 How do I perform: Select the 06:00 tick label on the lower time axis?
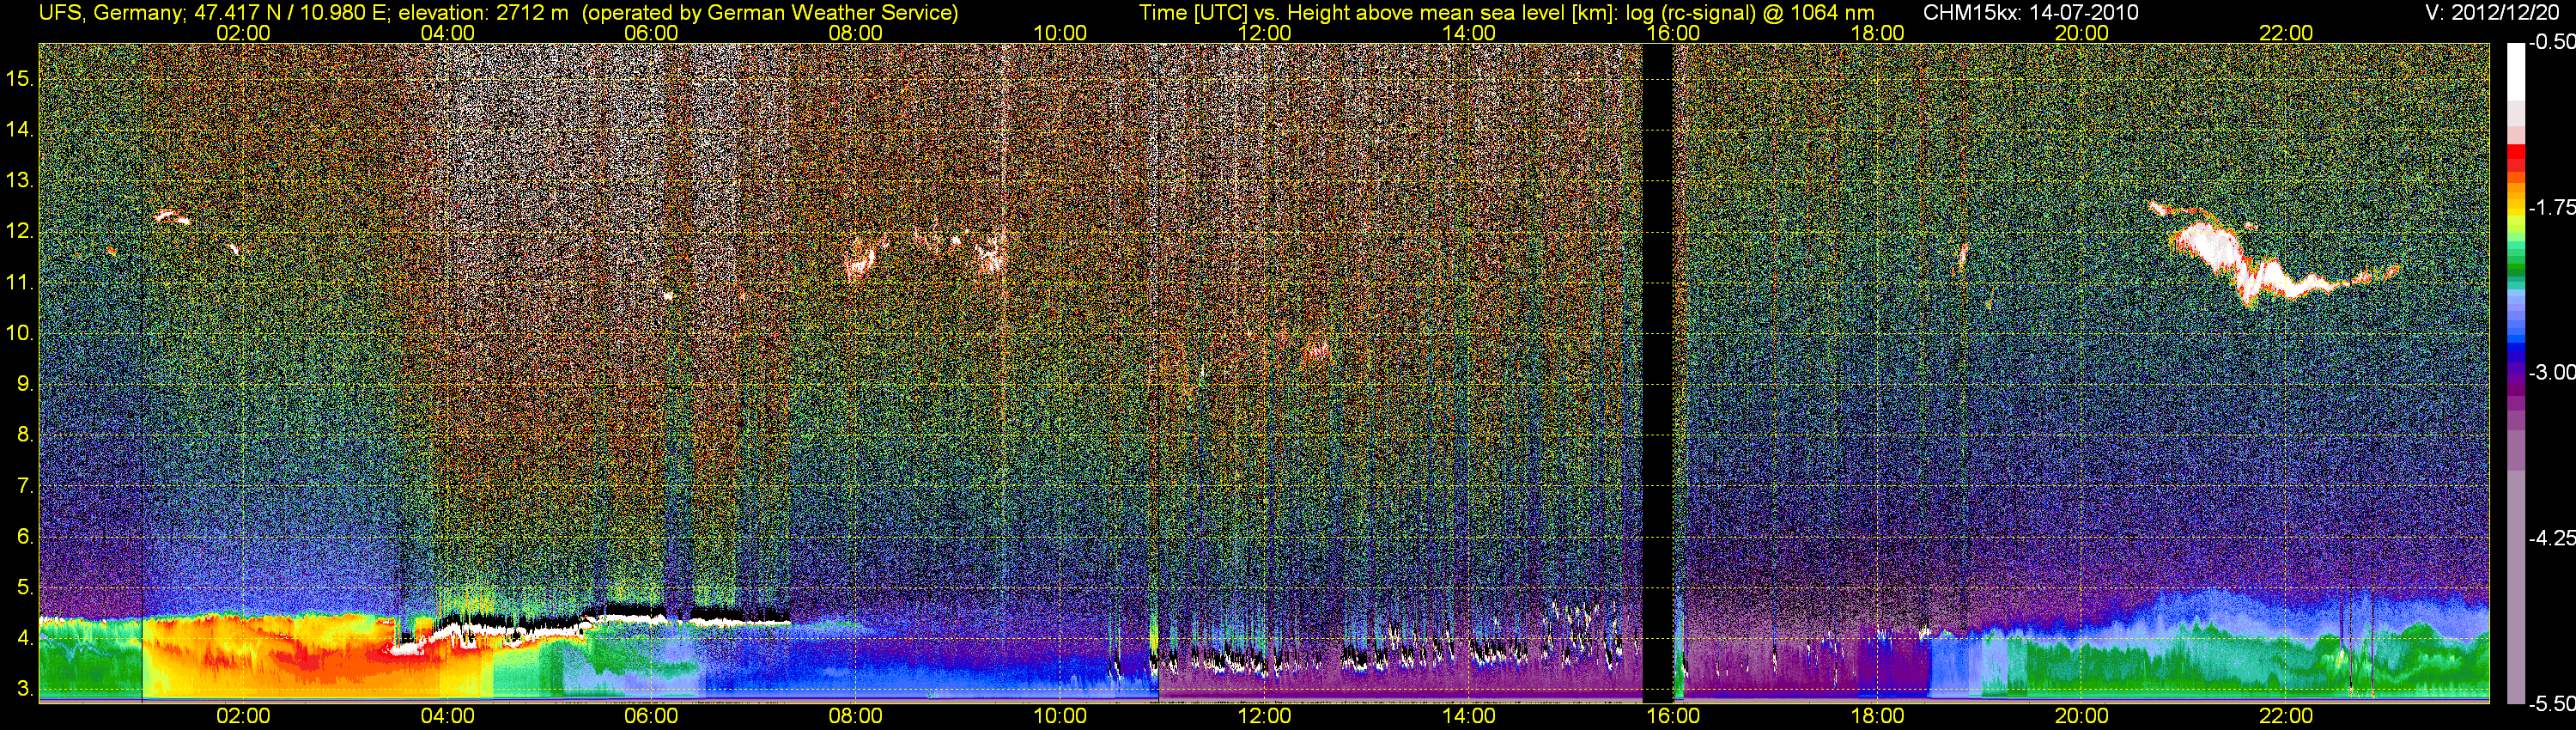pos(651,716)
